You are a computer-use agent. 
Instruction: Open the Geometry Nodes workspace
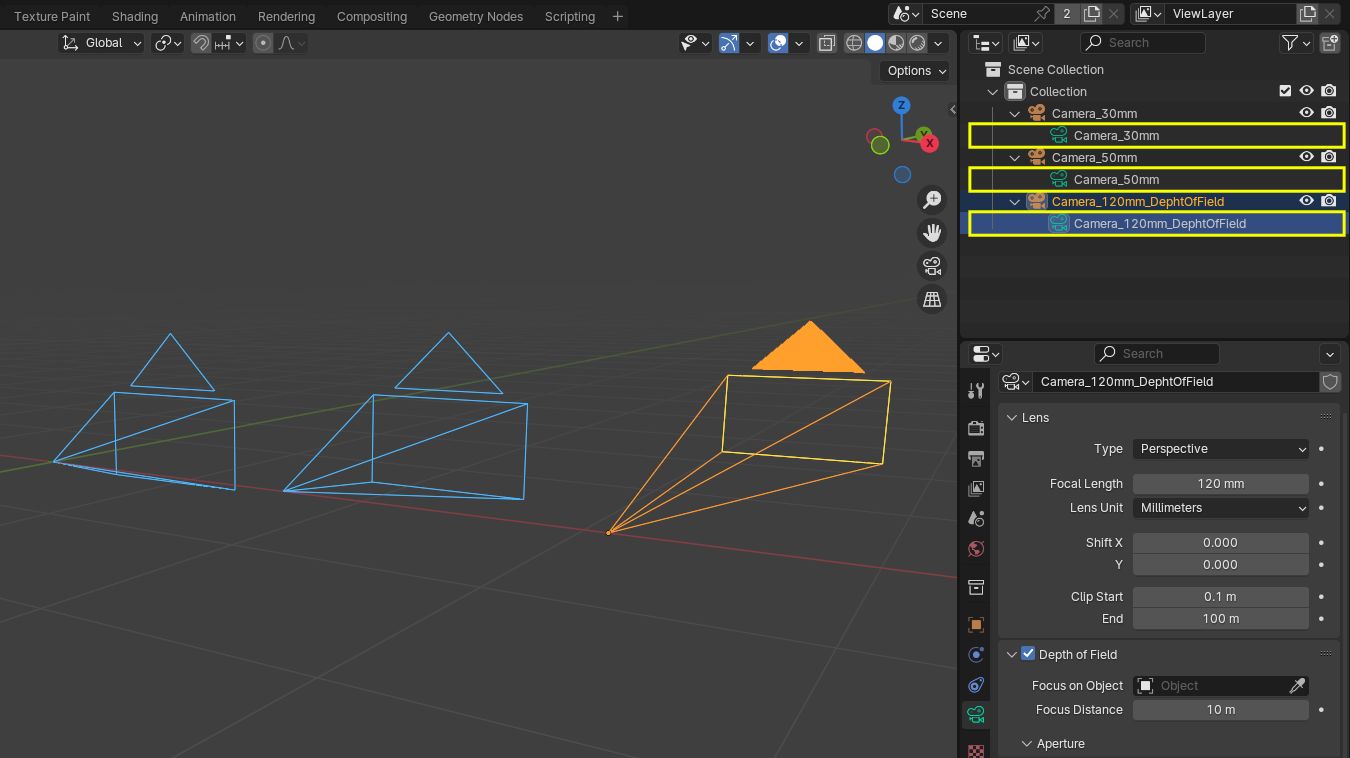[x=475, y=16]
